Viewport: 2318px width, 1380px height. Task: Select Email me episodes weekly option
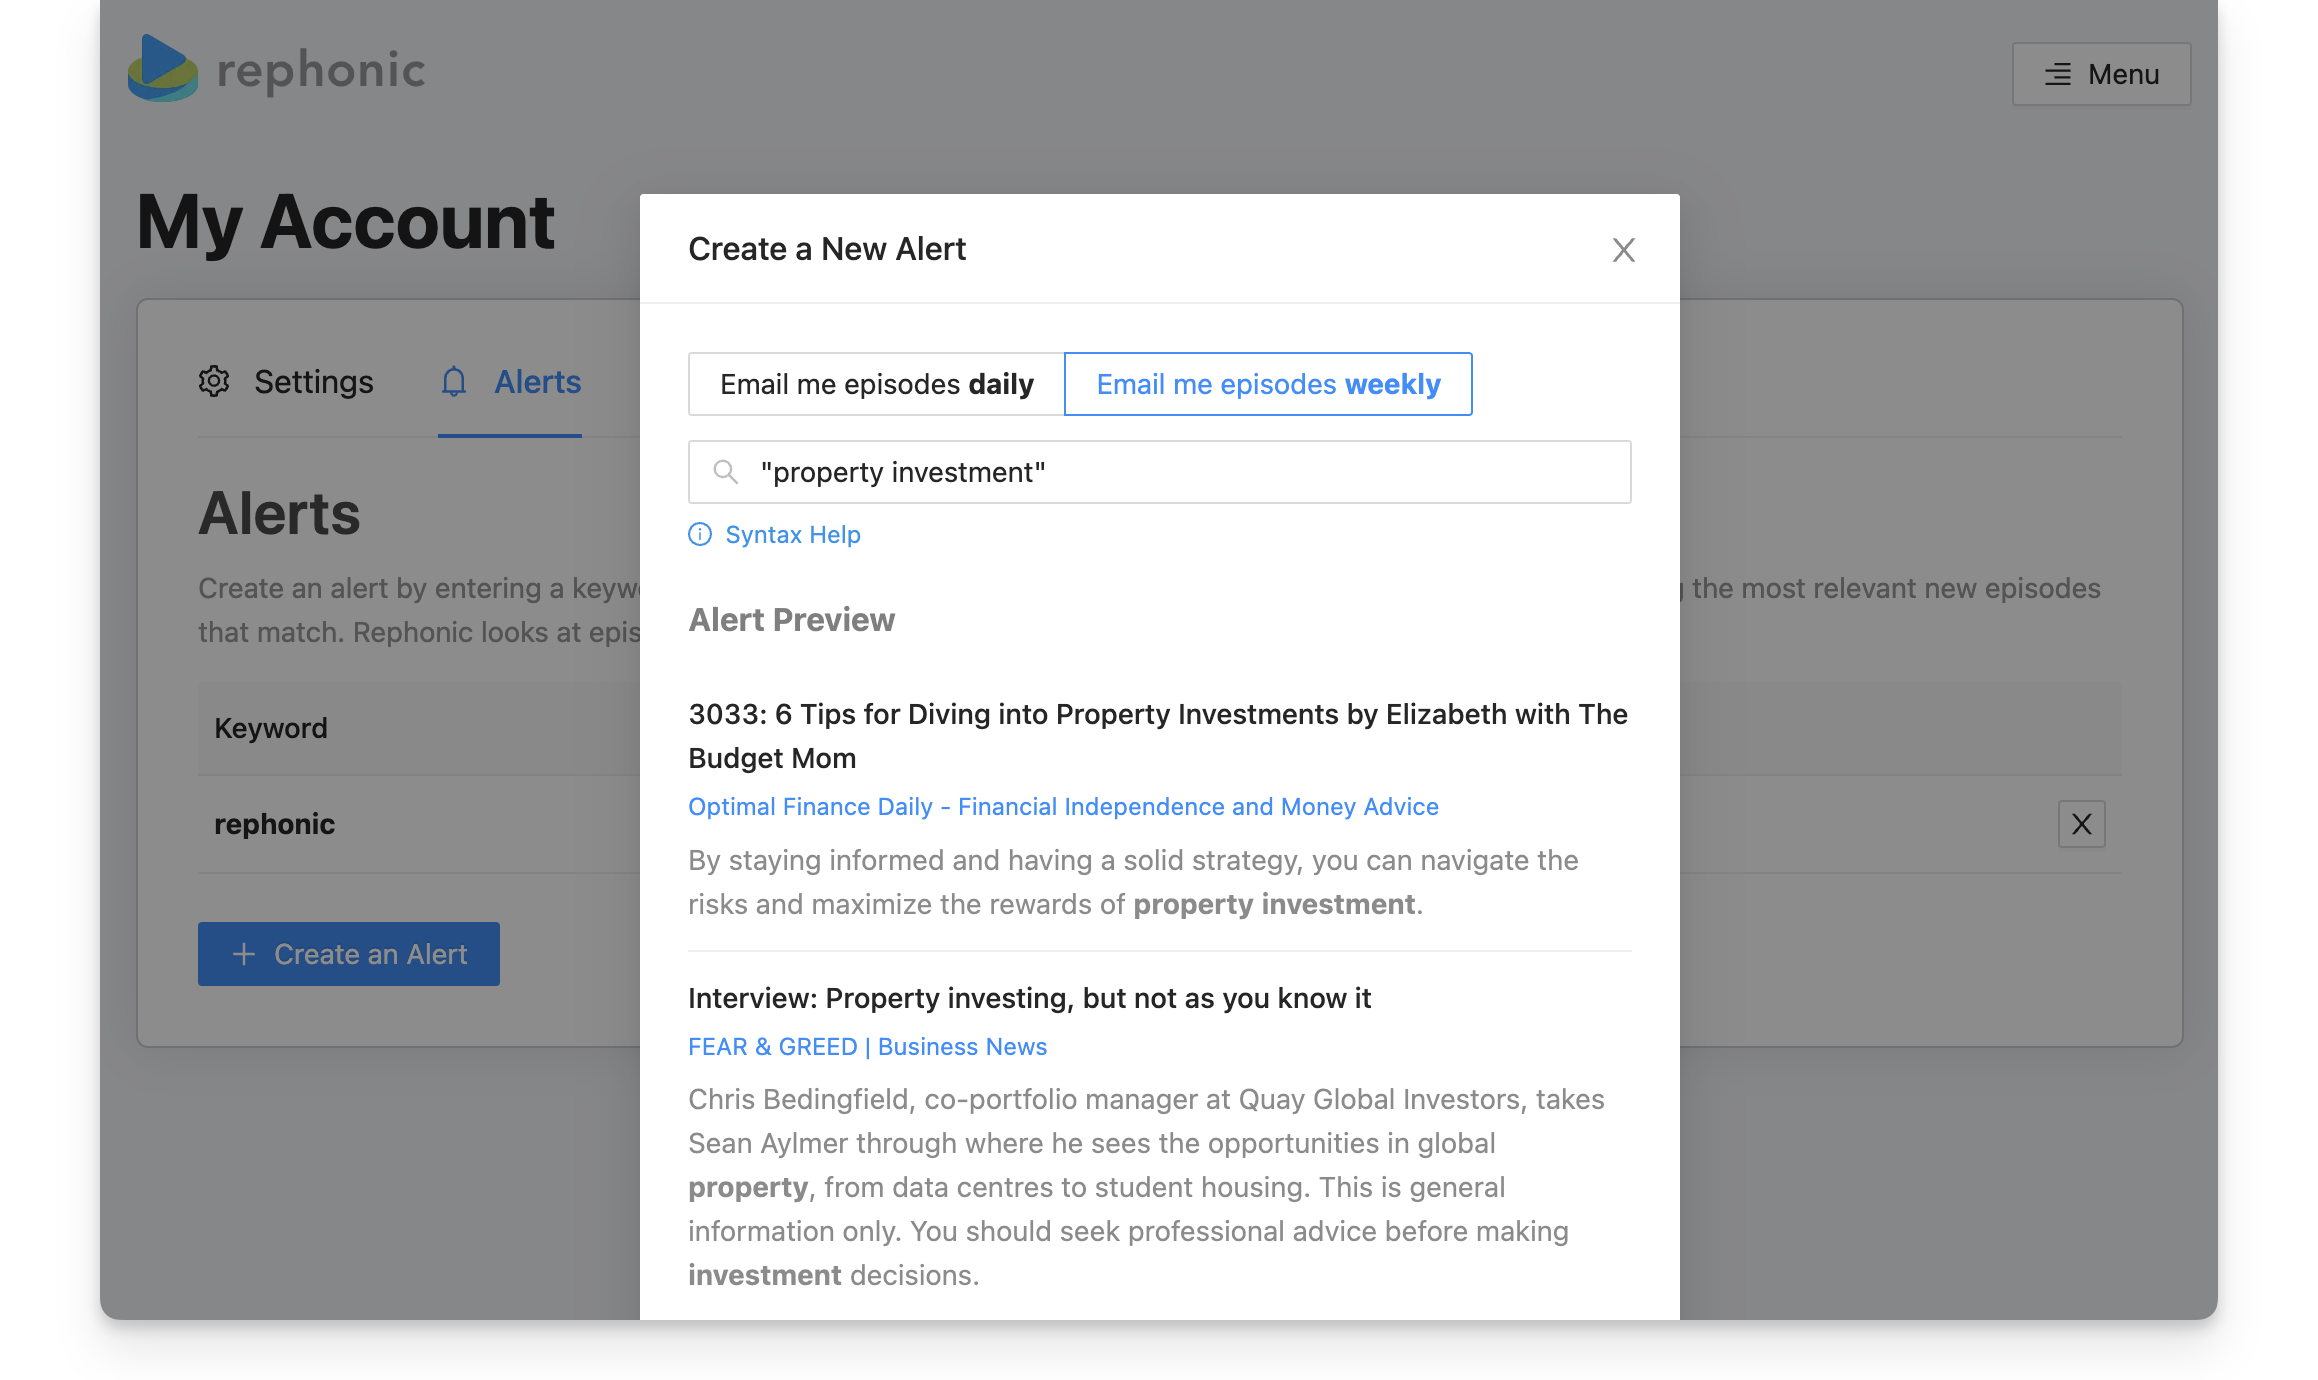(x=1268, y=384)
